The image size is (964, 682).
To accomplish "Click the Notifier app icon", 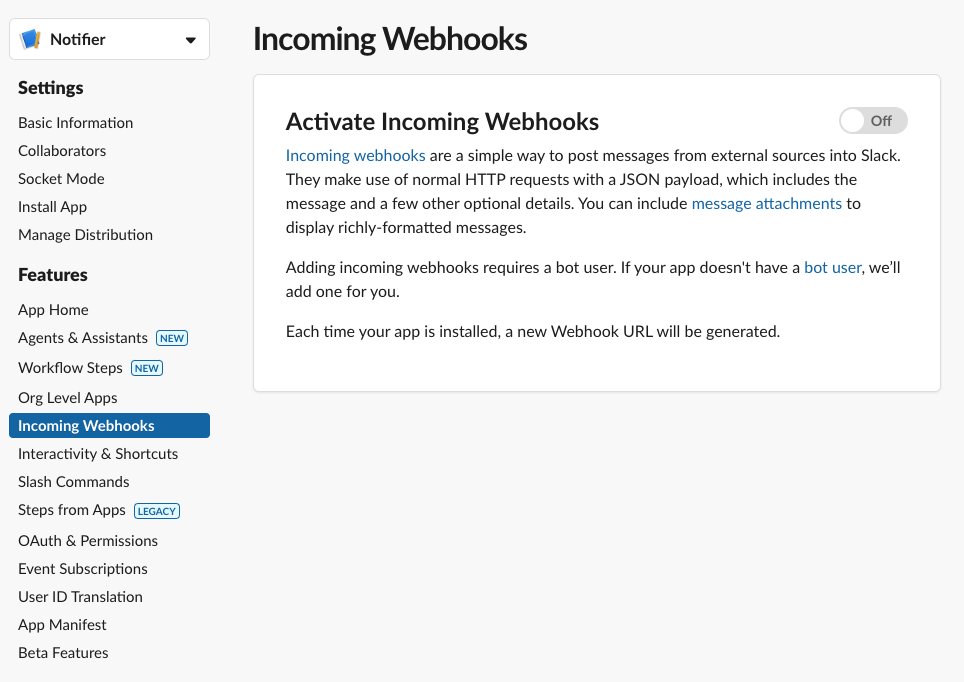I will coord(31,40).
